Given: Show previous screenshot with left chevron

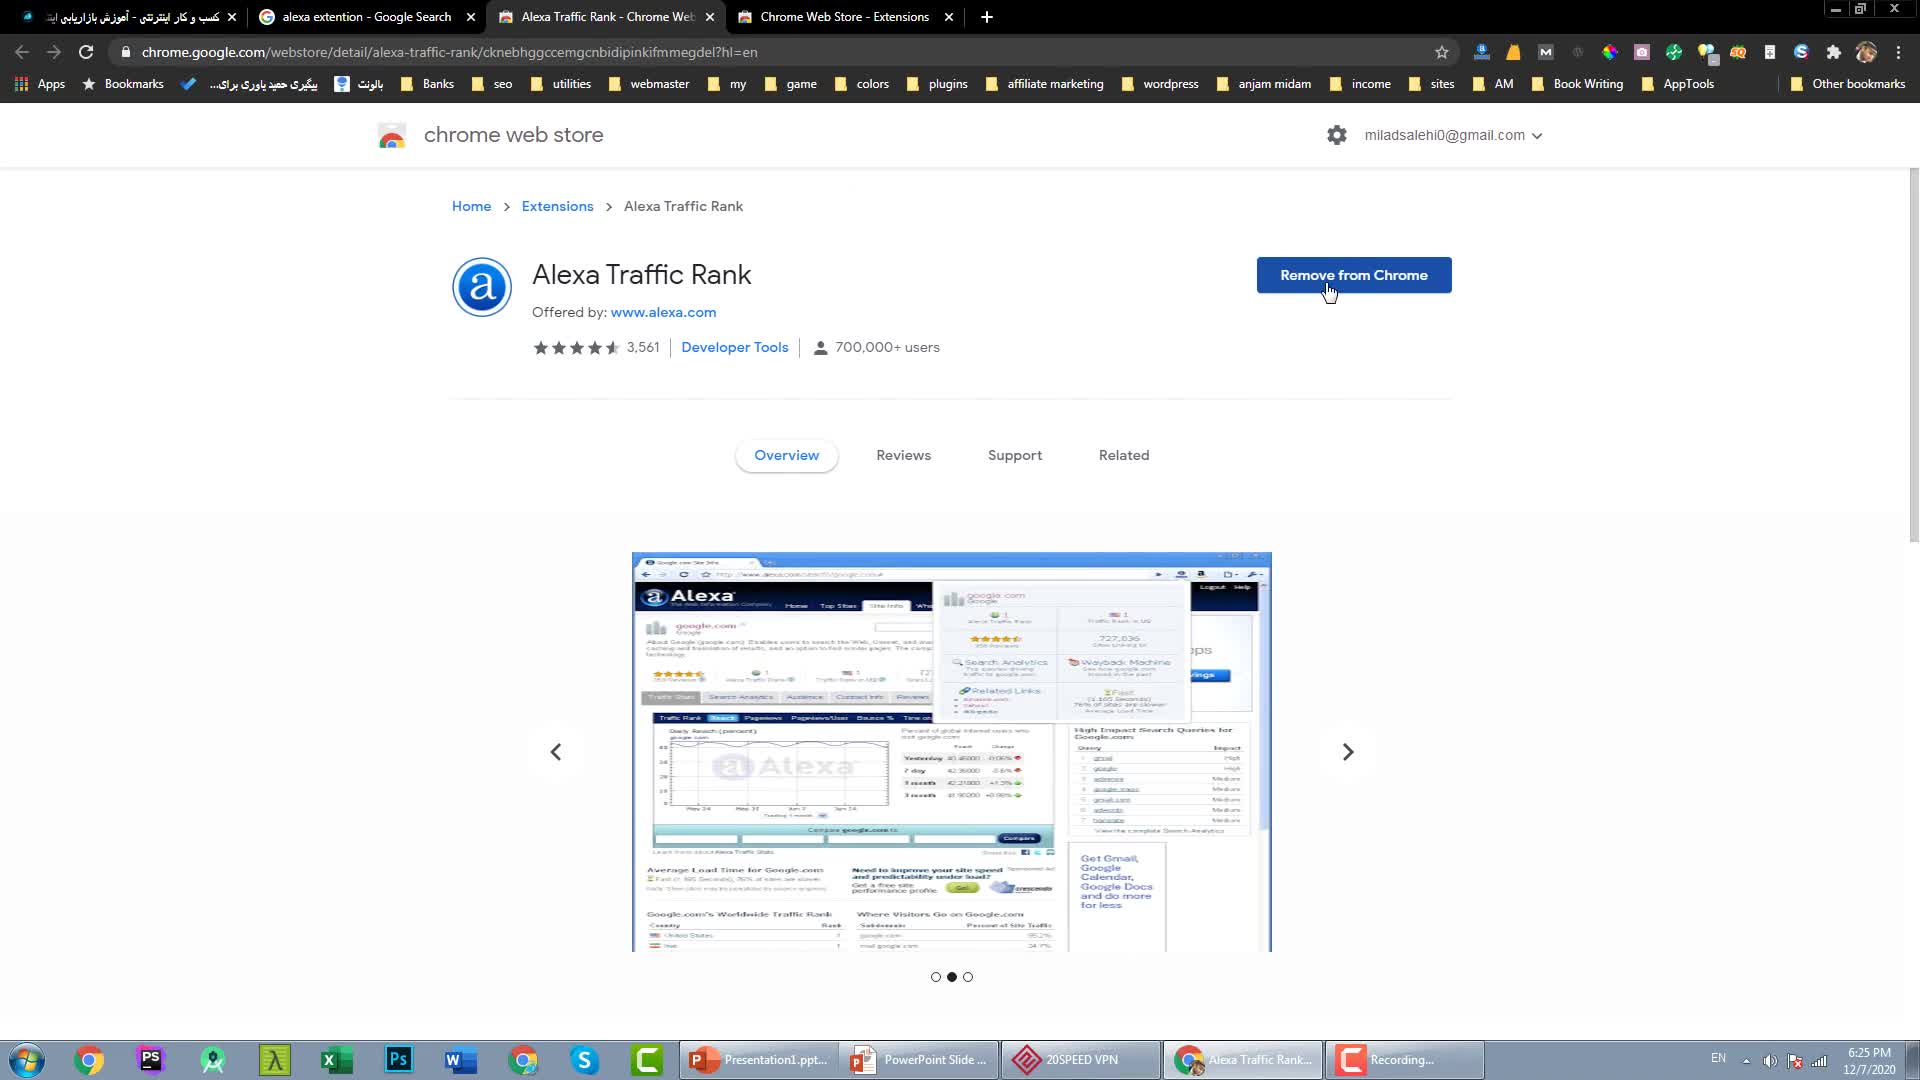Looking at the screenshot, I should 556,752.
